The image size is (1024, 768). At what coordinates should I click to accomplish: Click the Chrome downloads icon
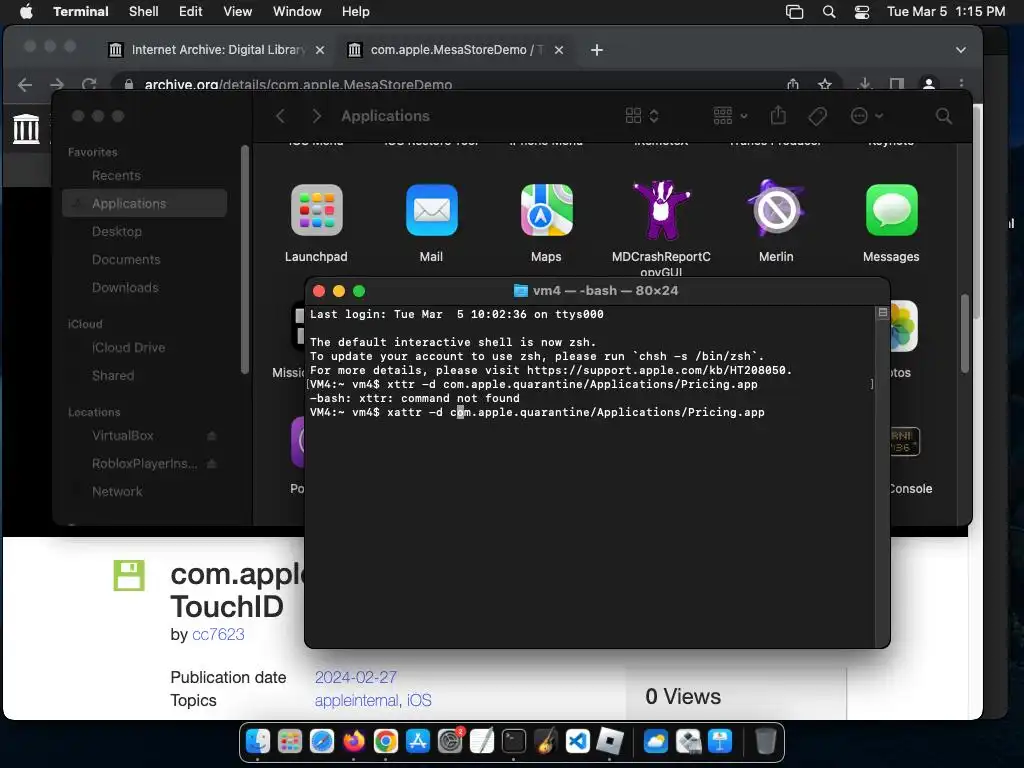(865, 84)
